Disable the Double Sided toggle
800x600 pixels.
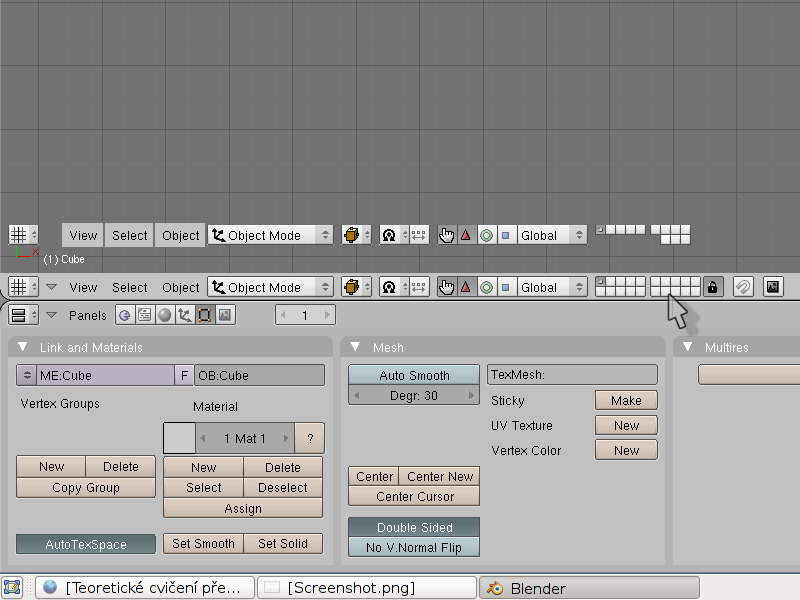click(414, 527)
